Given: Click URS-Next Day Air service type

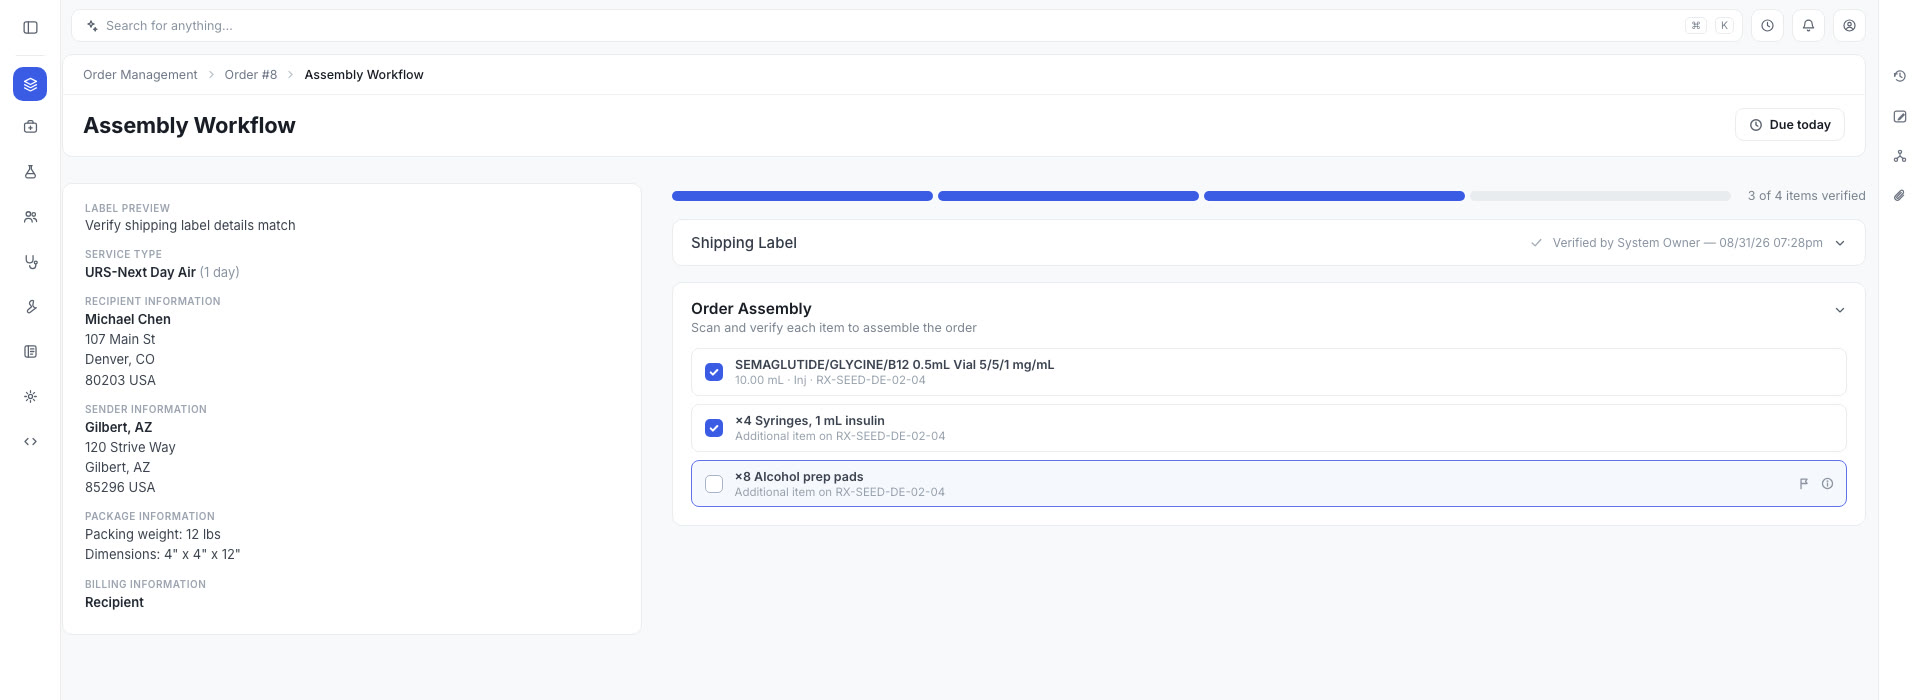Looking at the screenshot, I should point(140,272).
